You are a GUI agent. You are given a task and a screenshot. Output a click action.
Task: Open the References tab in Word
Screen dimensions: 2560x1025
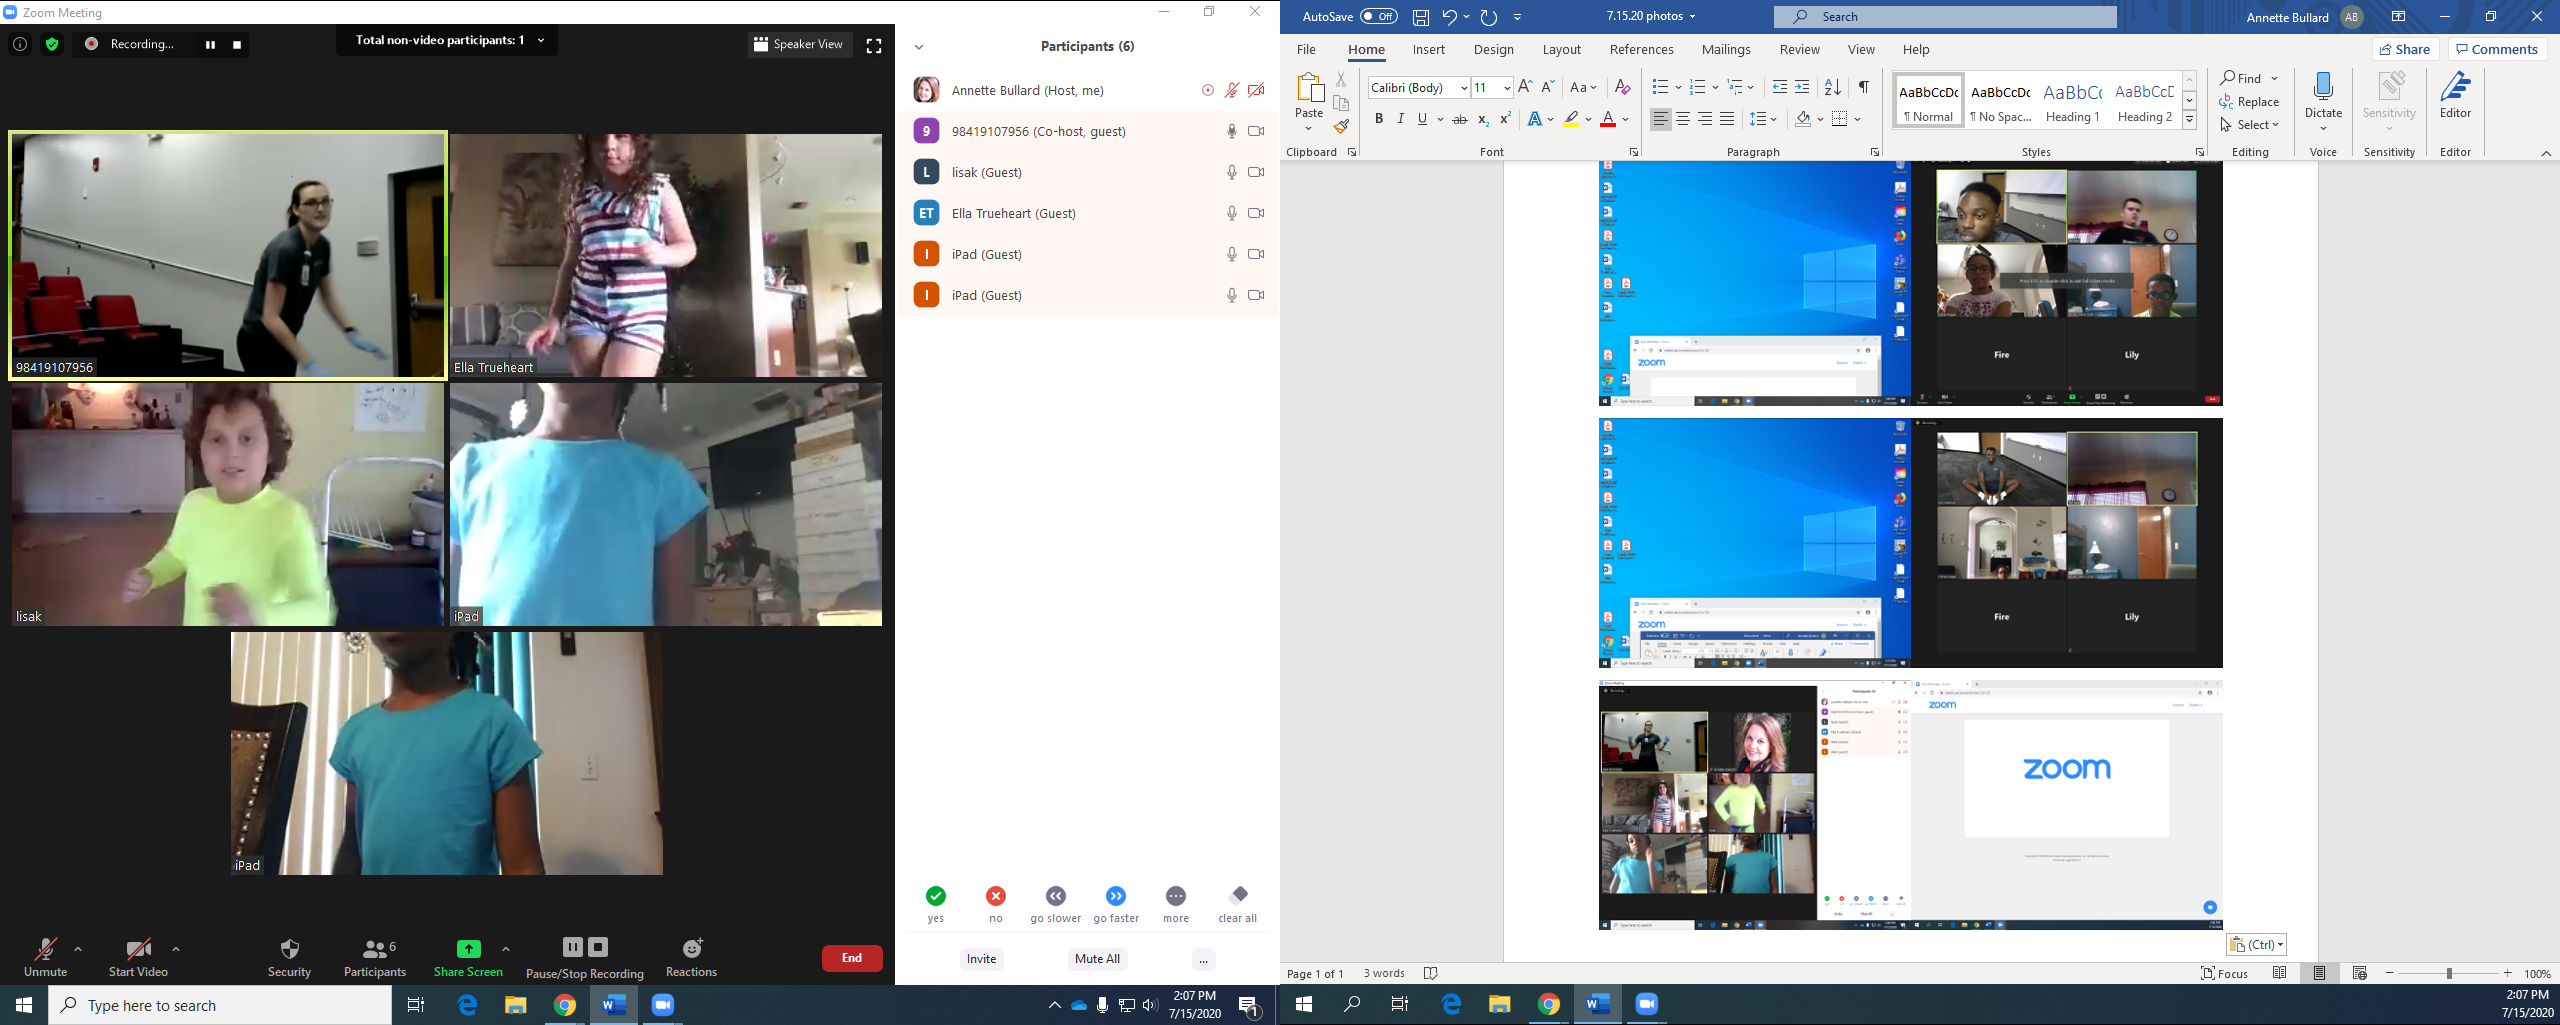(x=1641, y=49)
